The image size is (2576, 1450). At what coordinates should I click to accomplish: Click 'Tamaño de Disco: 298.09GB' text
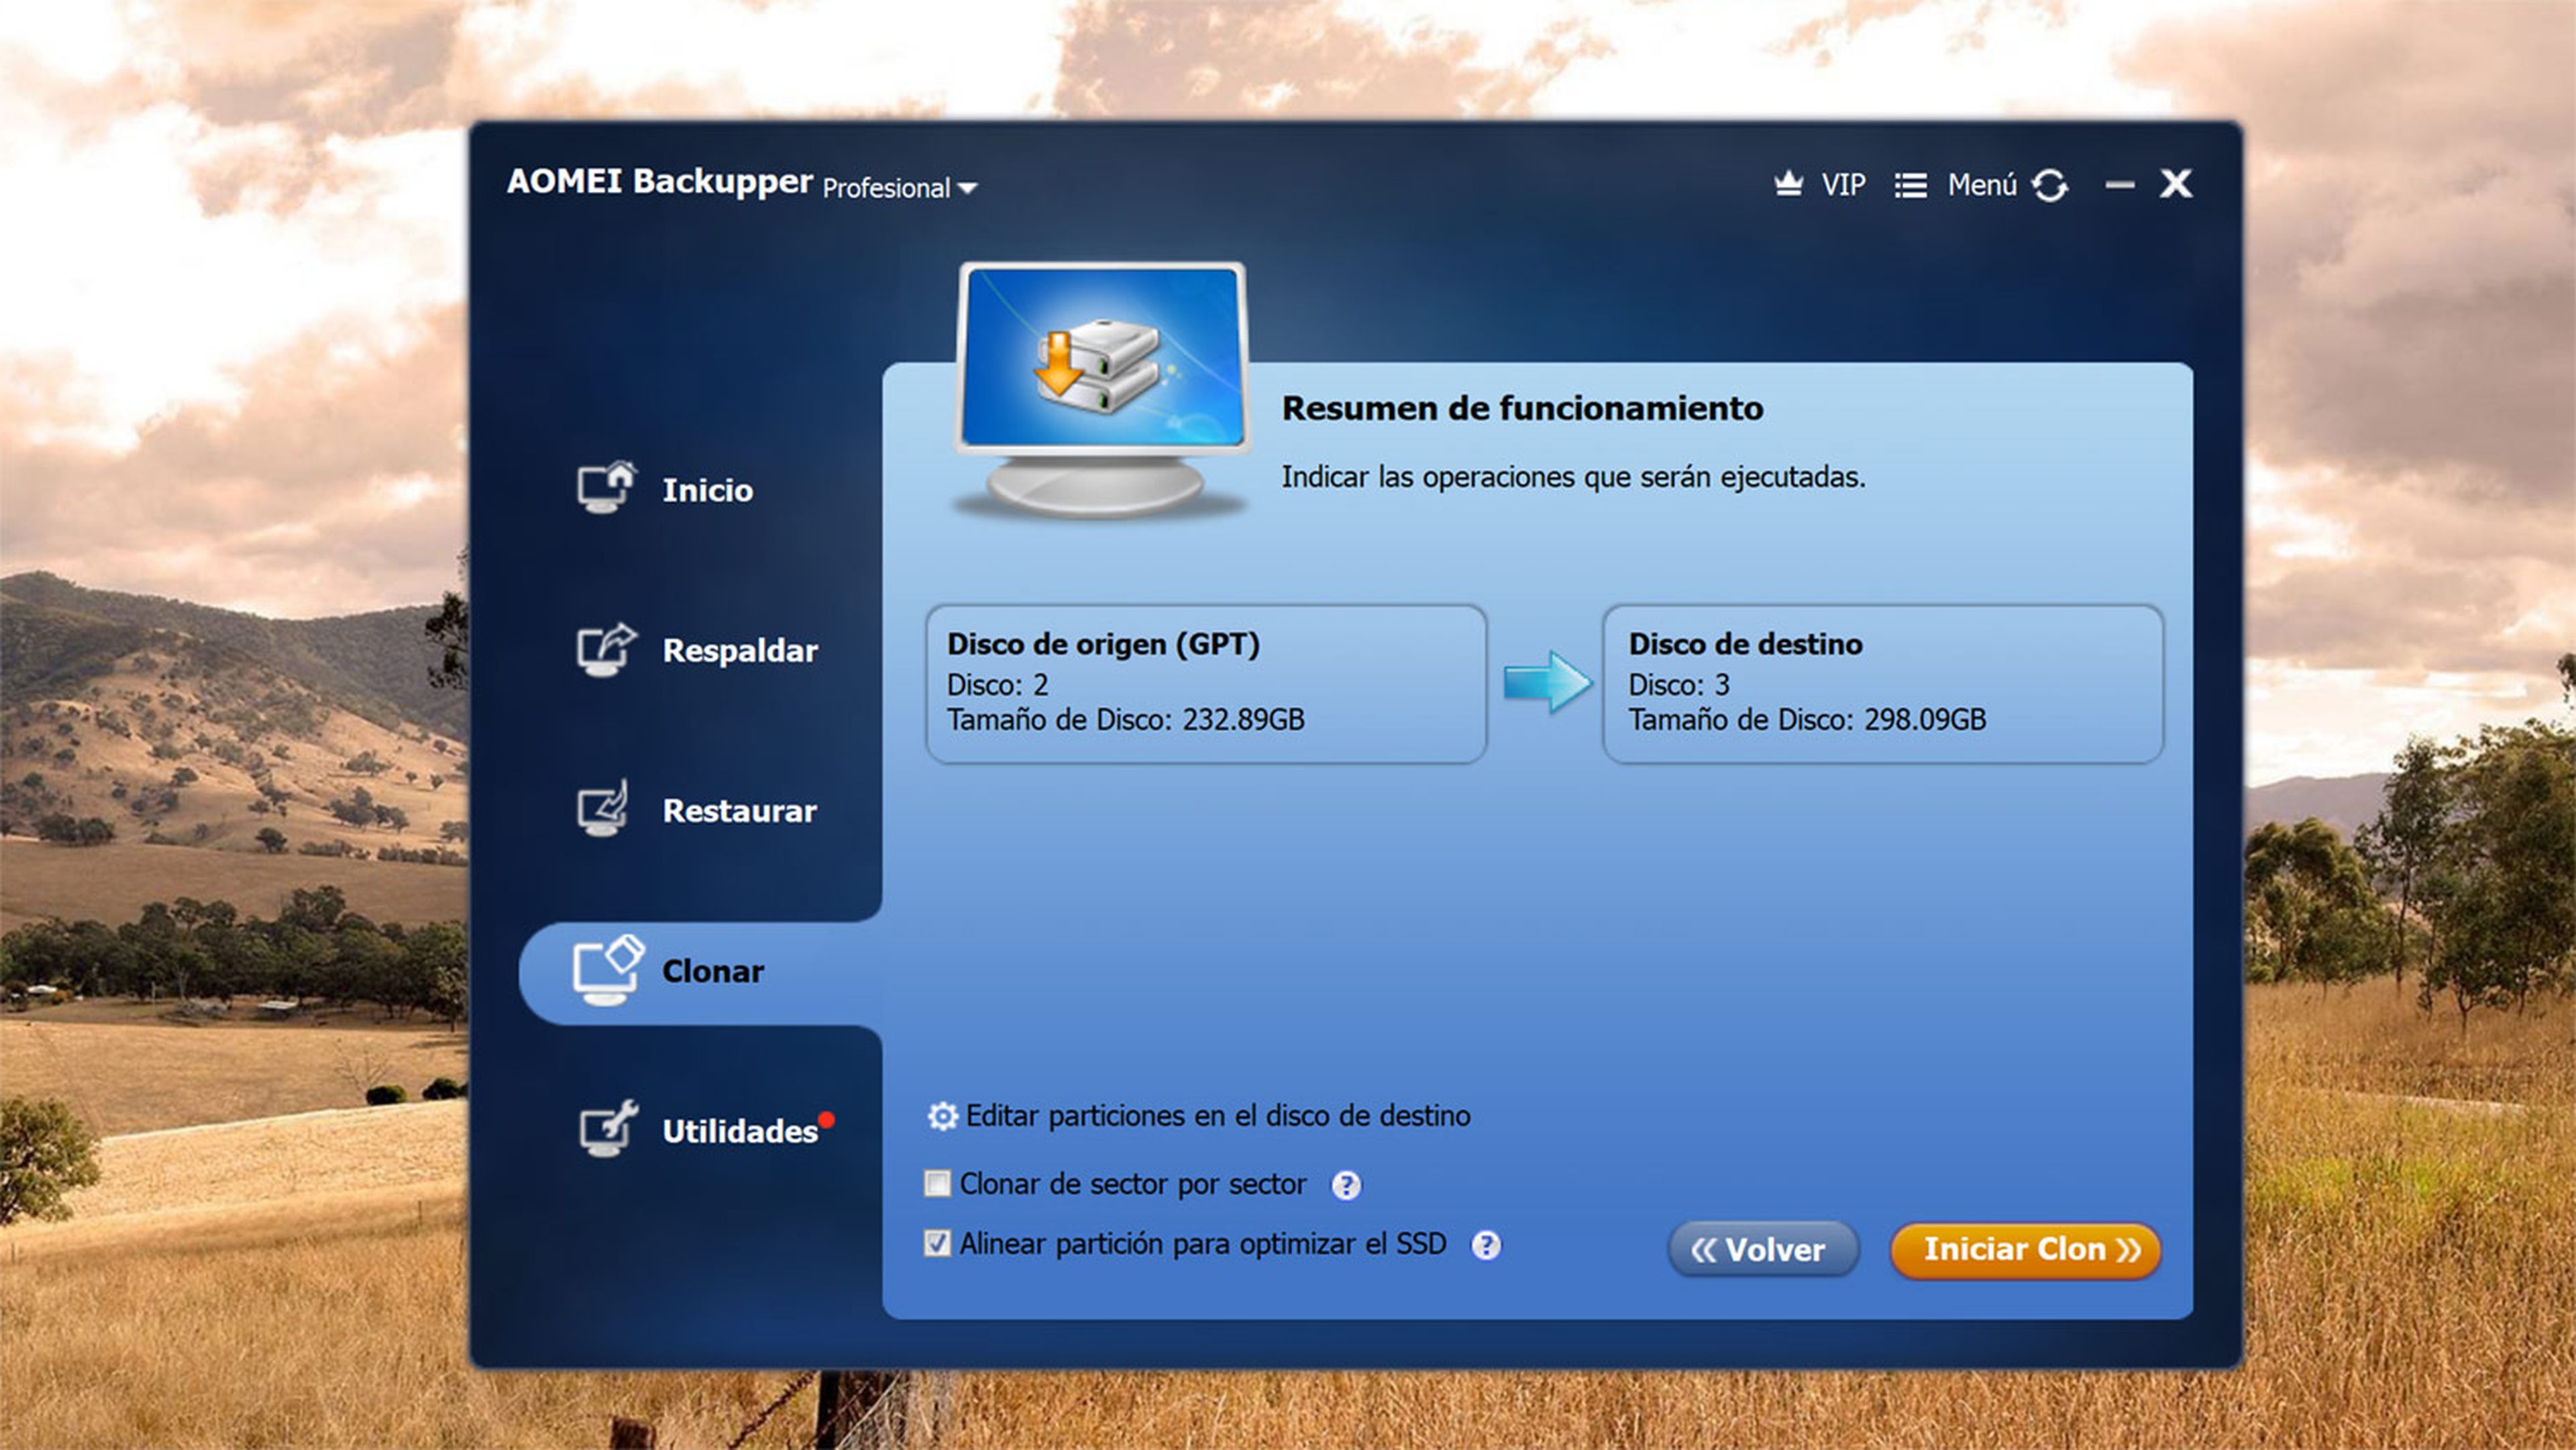point(1807,720)
